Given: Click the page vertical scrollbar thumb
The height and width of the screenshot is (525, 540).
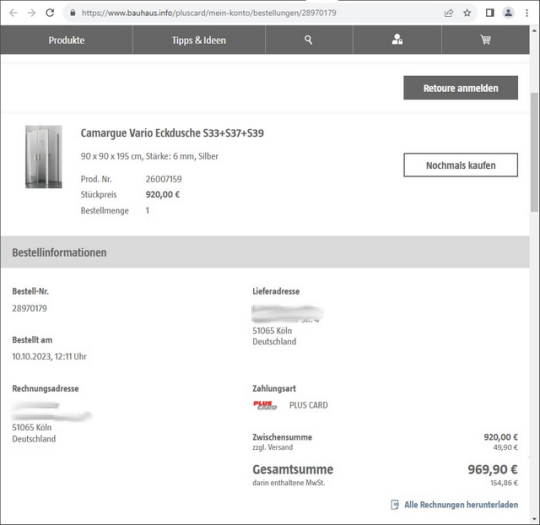Looking at the screenshot, I should (534, 152).
